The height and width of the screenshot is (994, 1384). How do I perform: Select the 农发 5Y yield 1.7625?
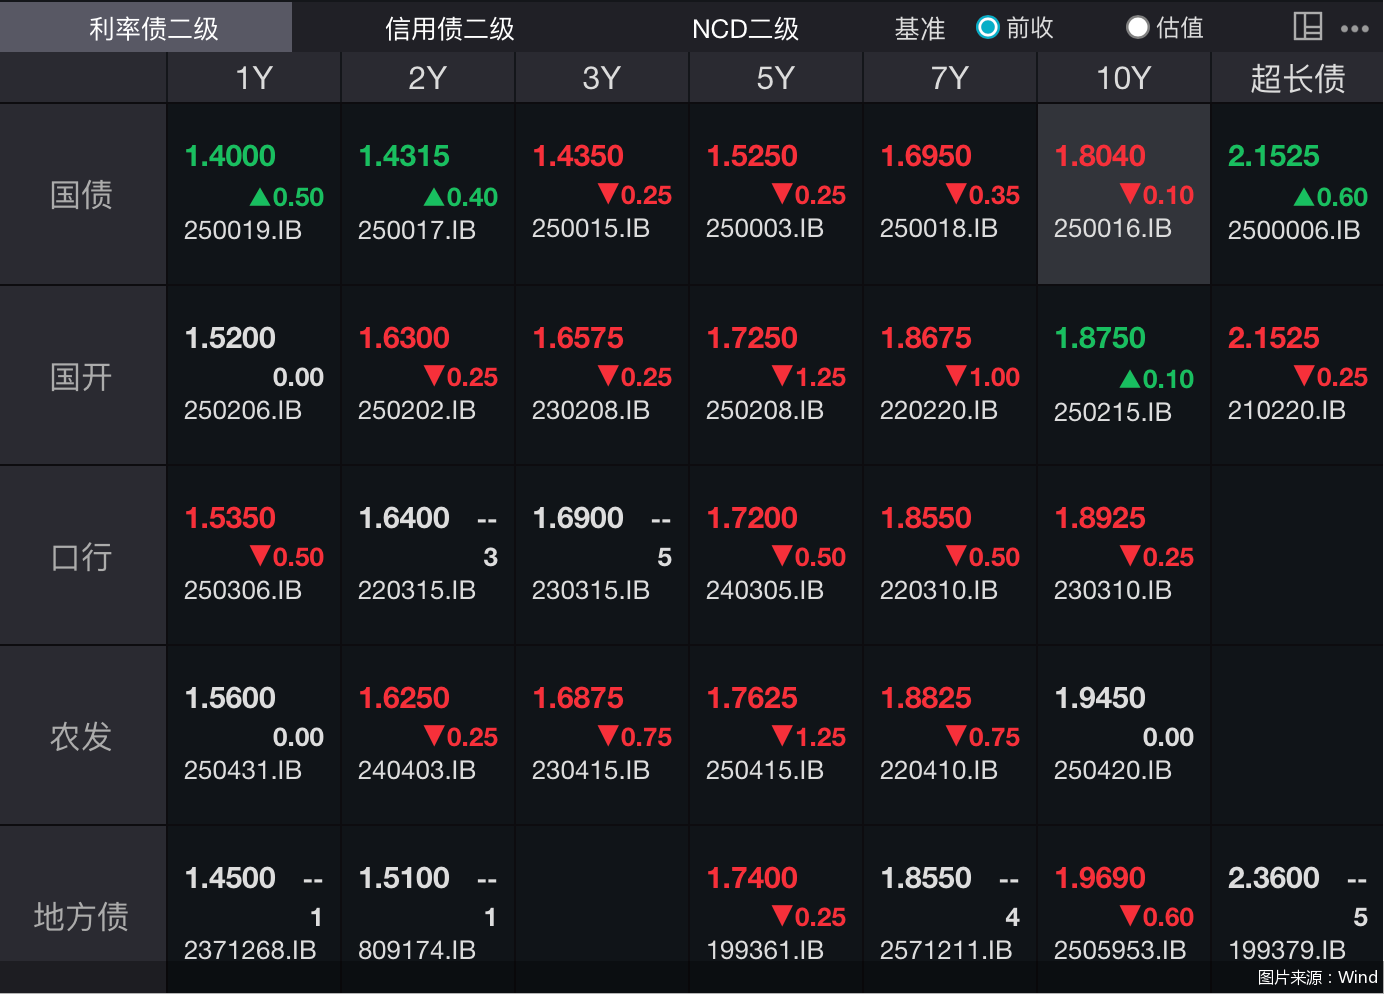click(x=752, y=698)
